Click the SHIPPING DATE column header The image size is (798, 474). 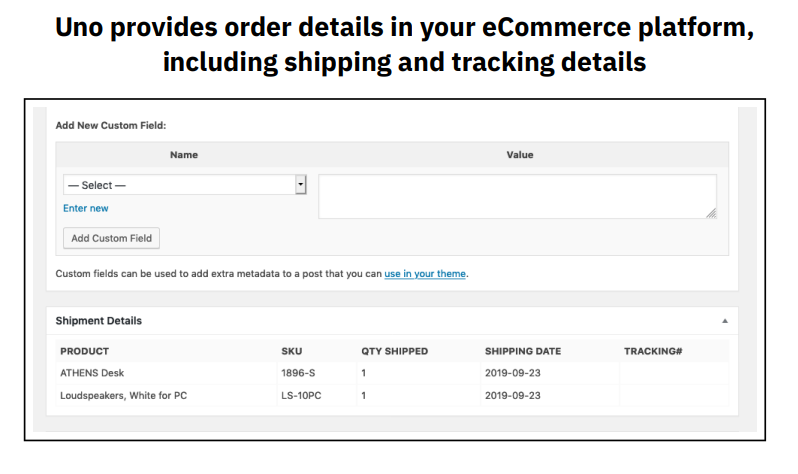coord(523,351)
